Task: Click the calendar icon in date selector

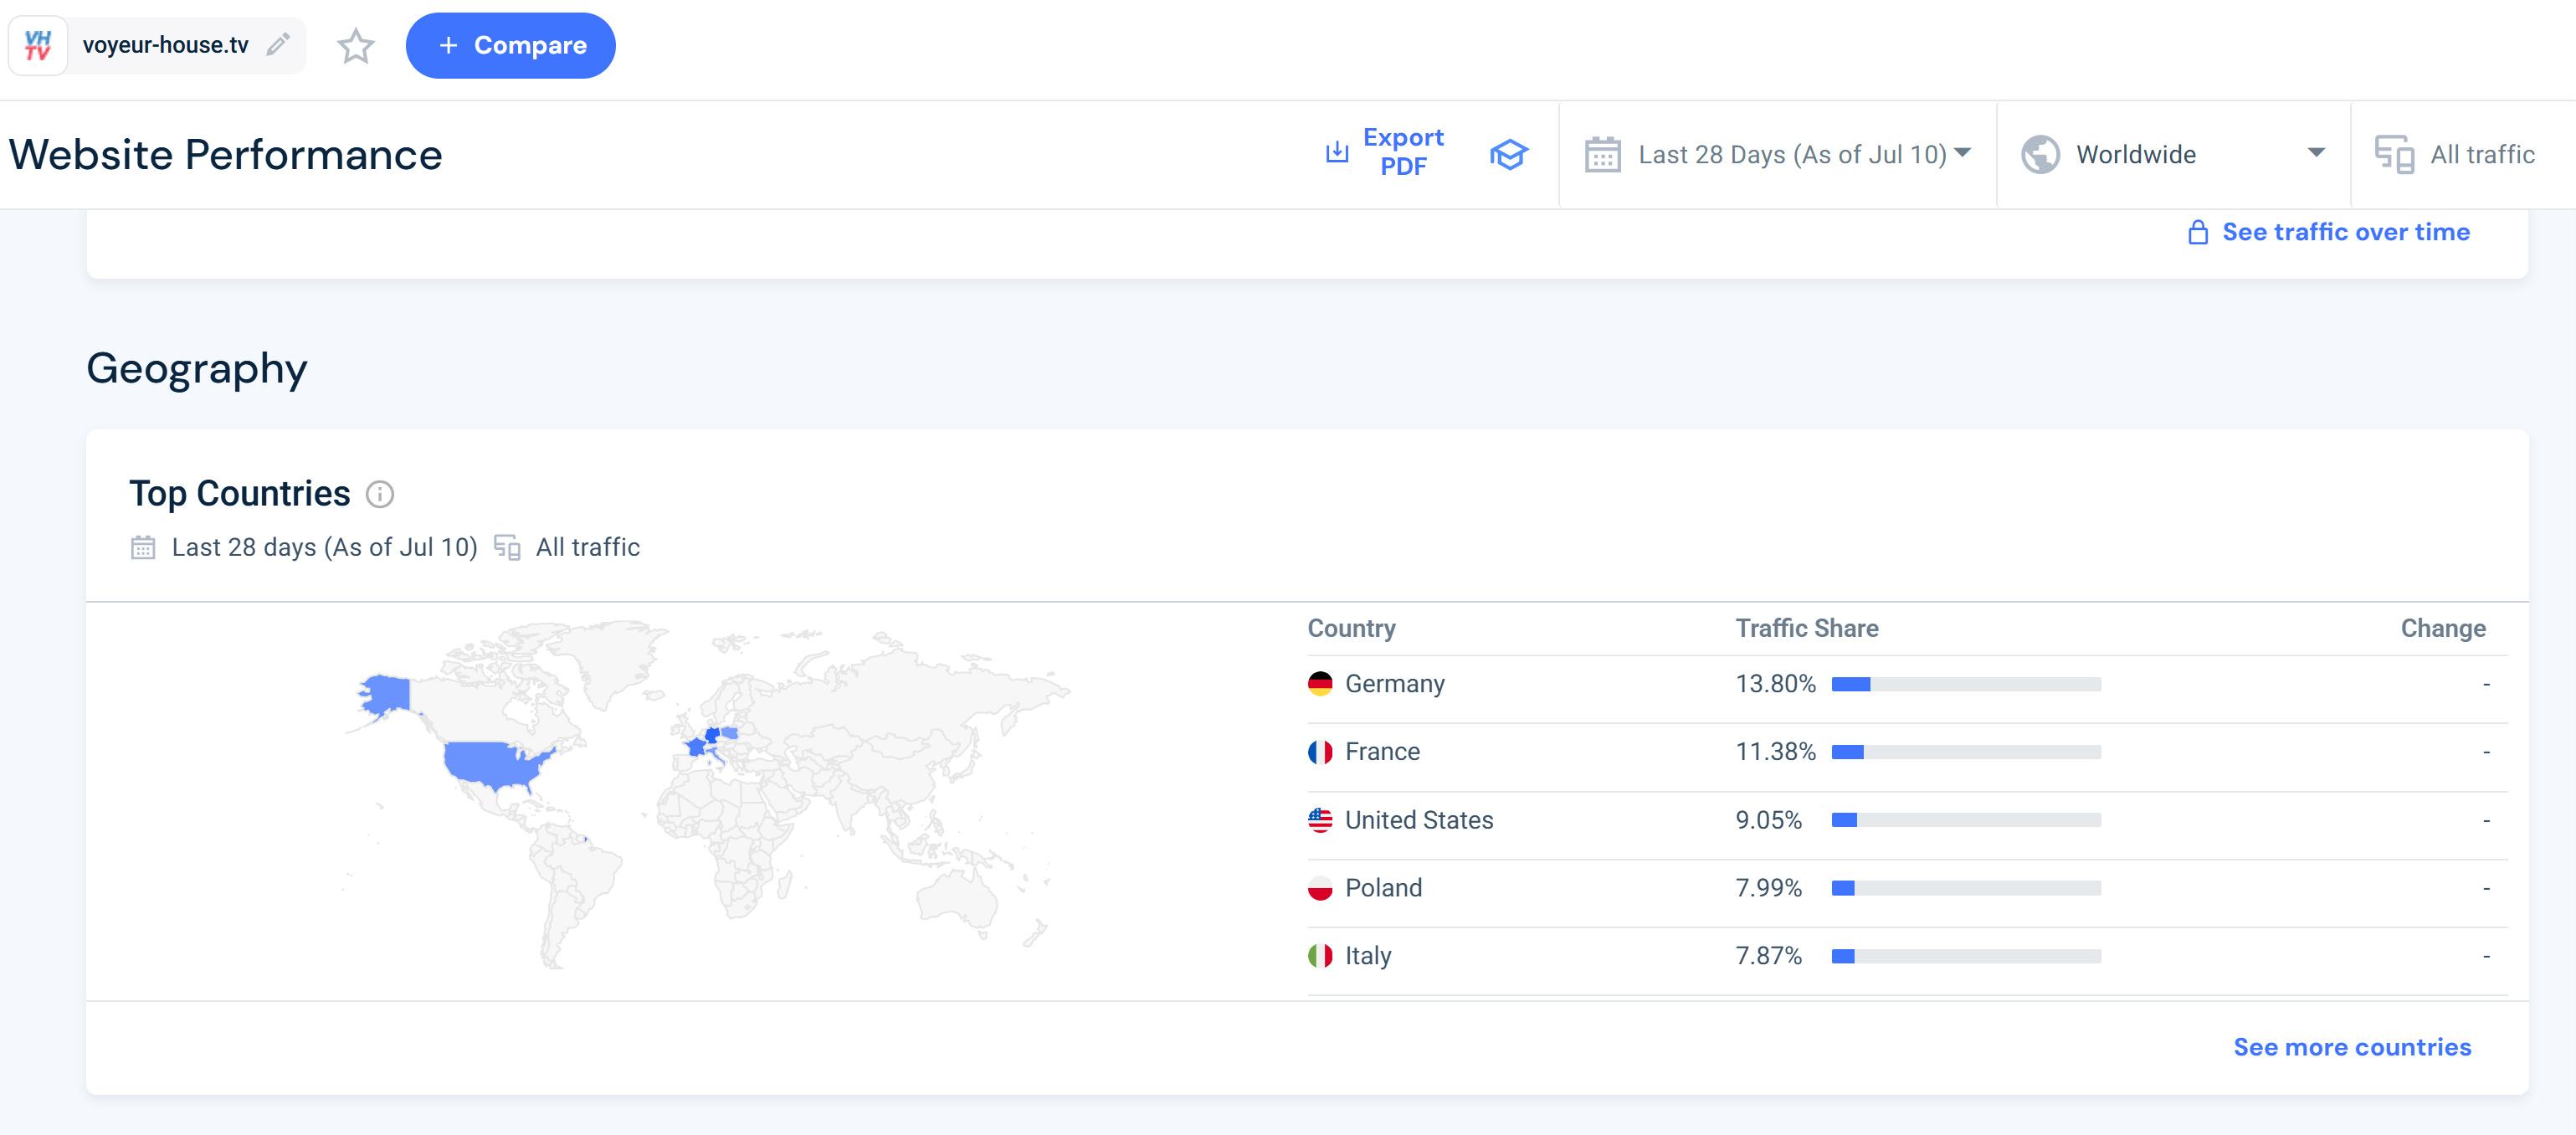Action: pyautogui.click(x=1602, y=155)
